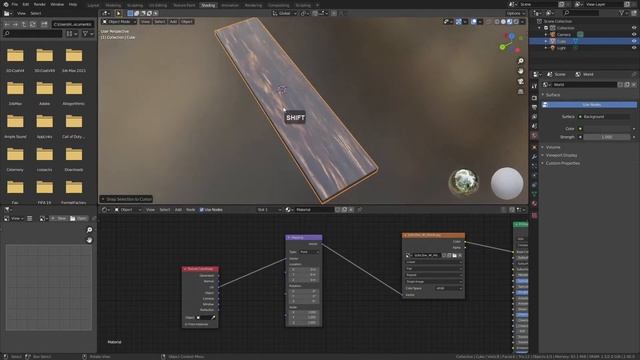Click the Texture Coordinate node header
This screenshot has height=360, width=640.
coord(200,269)
